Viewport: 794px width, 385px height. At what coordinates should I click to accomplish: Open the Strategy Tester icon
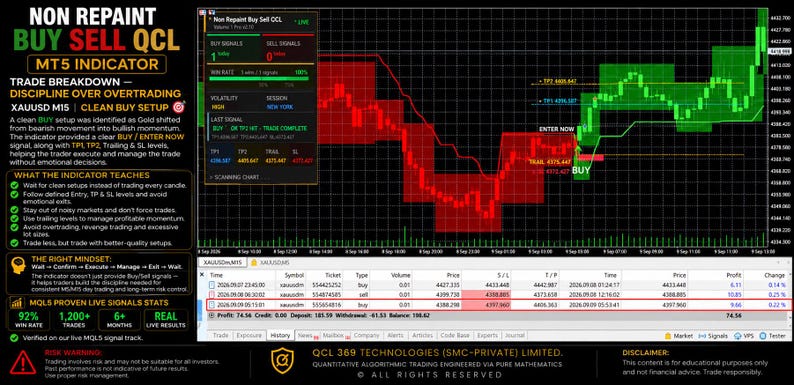(763, 336)
